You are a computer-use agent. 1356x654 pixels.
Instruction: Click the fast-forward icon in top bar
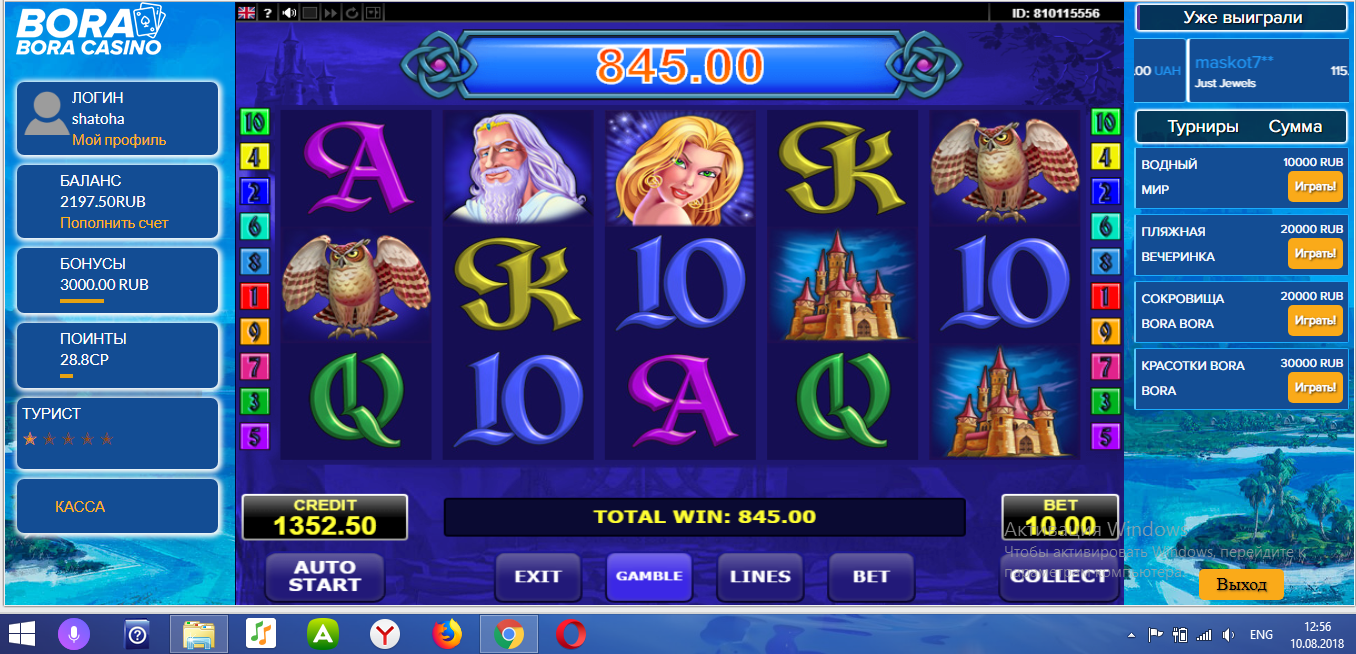tap(331, 13)
